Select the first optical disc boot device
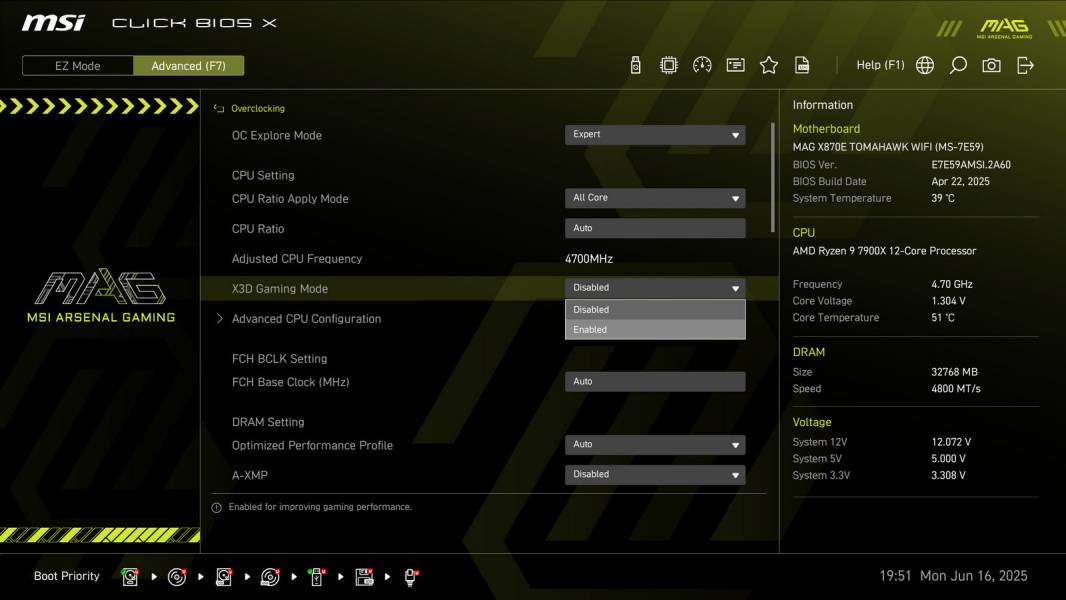Image resolution: width=1066 pixels, height=600 pixels. click(177, 577)
